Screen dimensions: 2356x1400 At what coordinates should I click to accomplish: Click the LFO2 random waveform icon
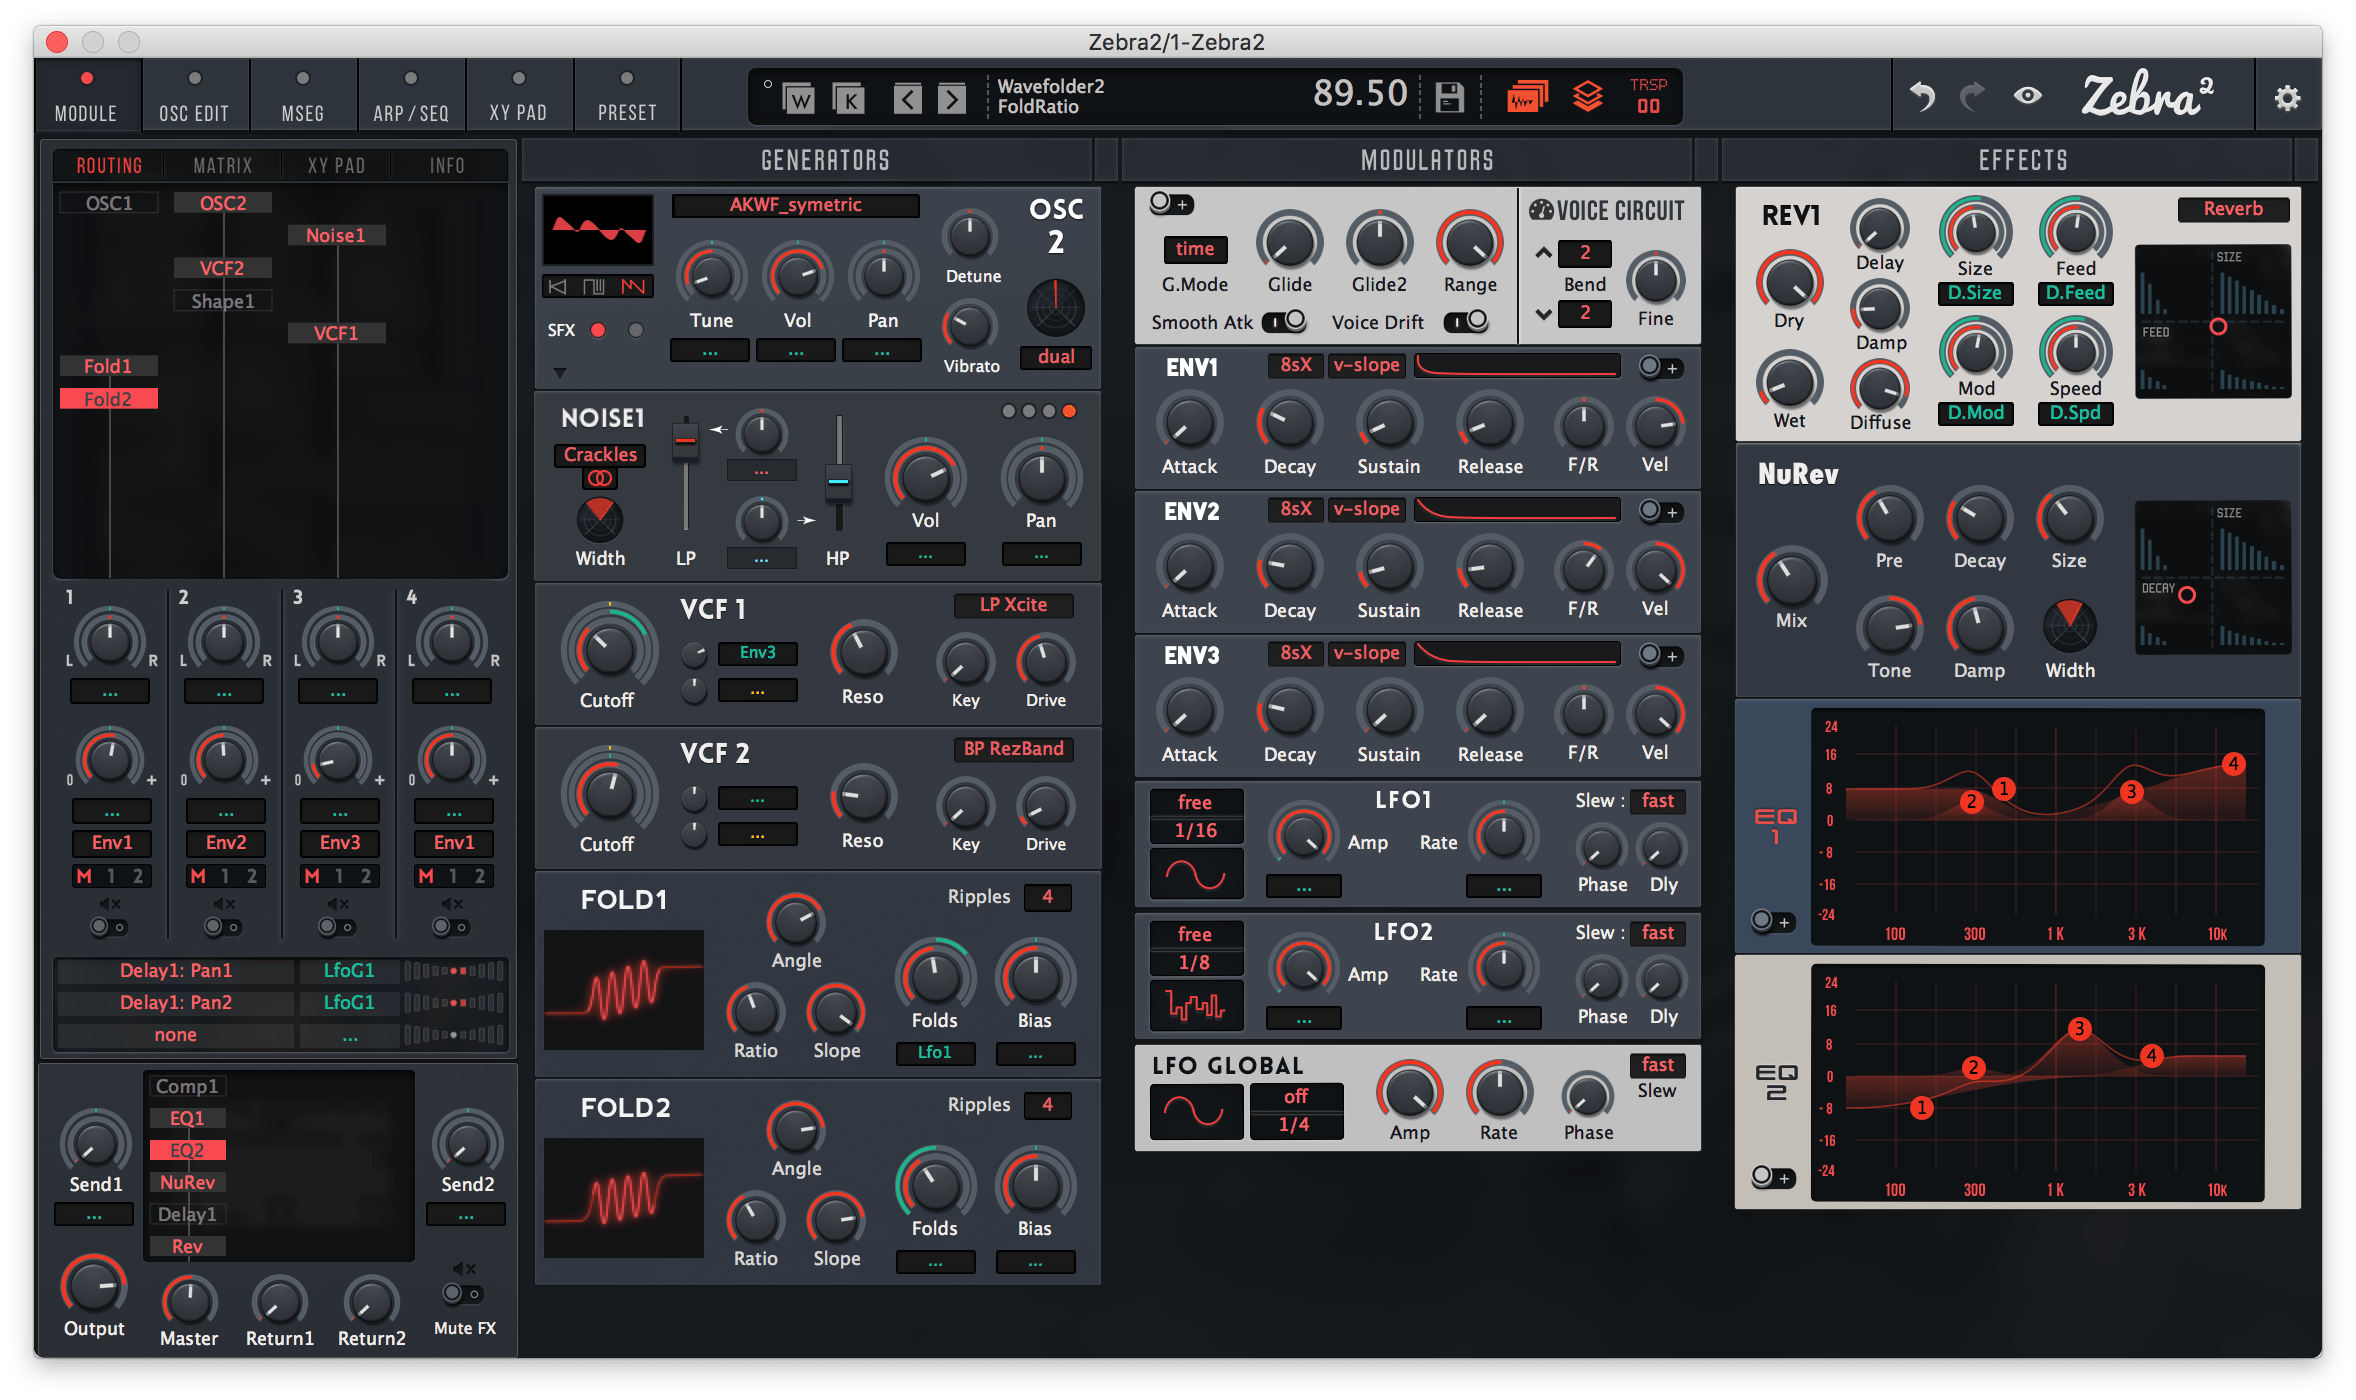point(1196,1006)
